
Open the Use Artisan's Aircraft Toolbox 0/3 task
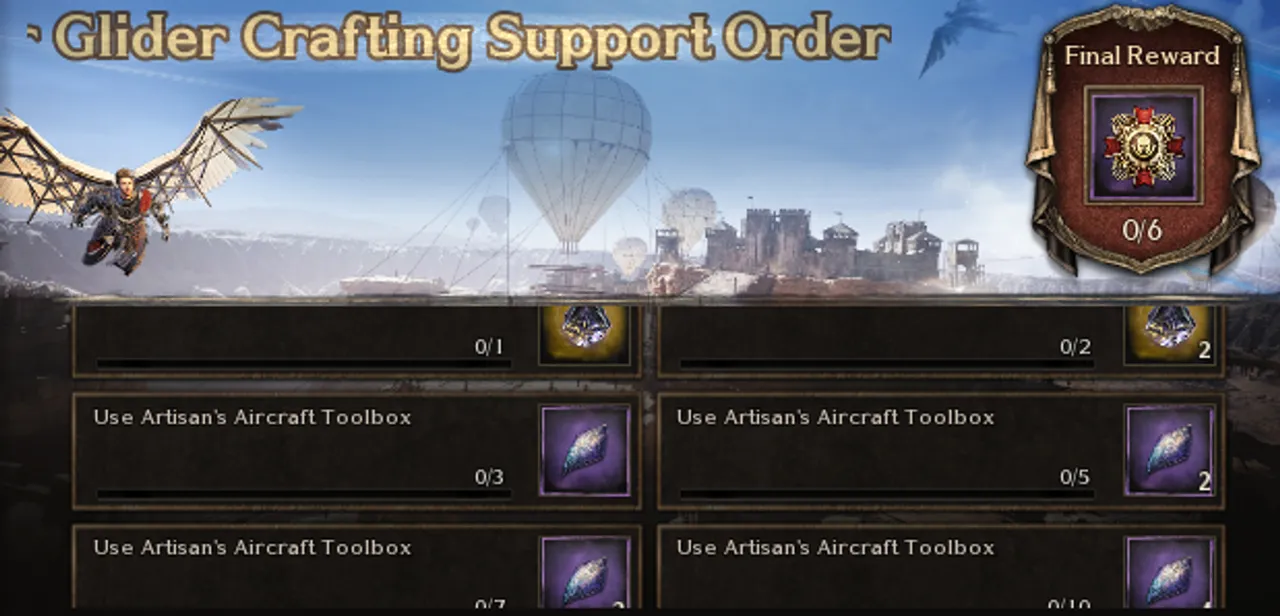coord(357,451)
